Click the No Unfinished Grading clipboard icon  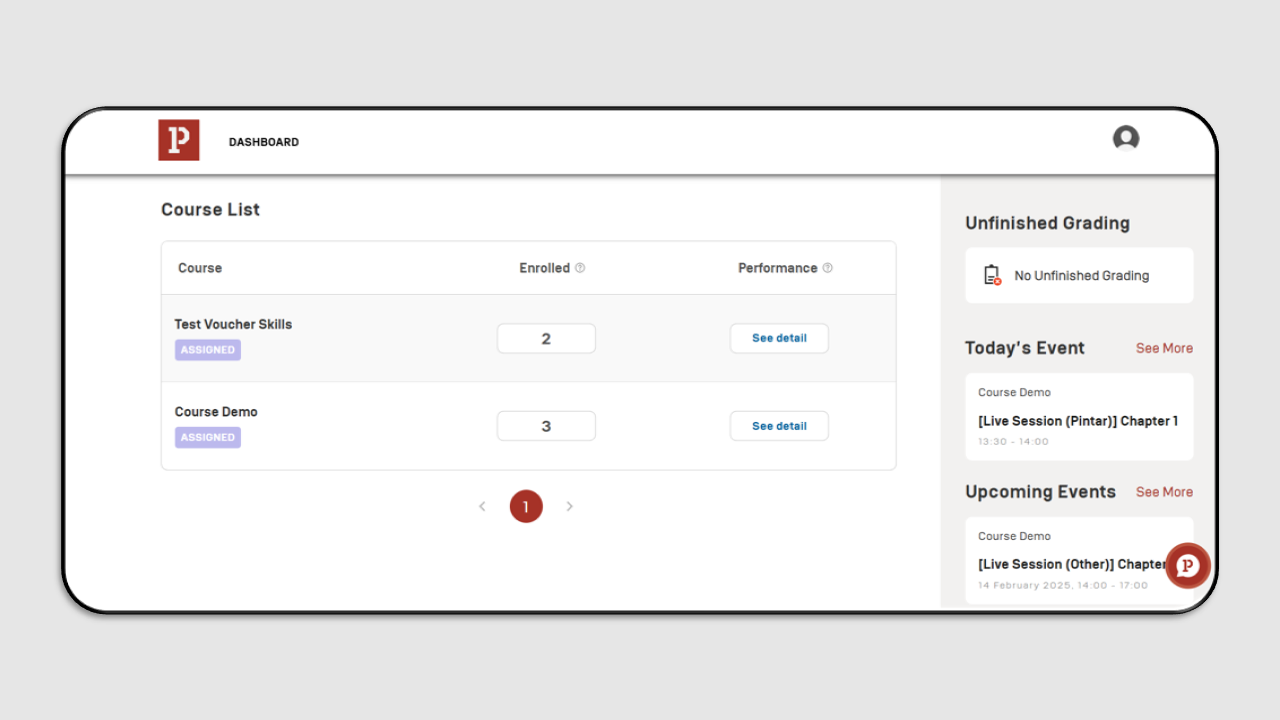point(992,275)
